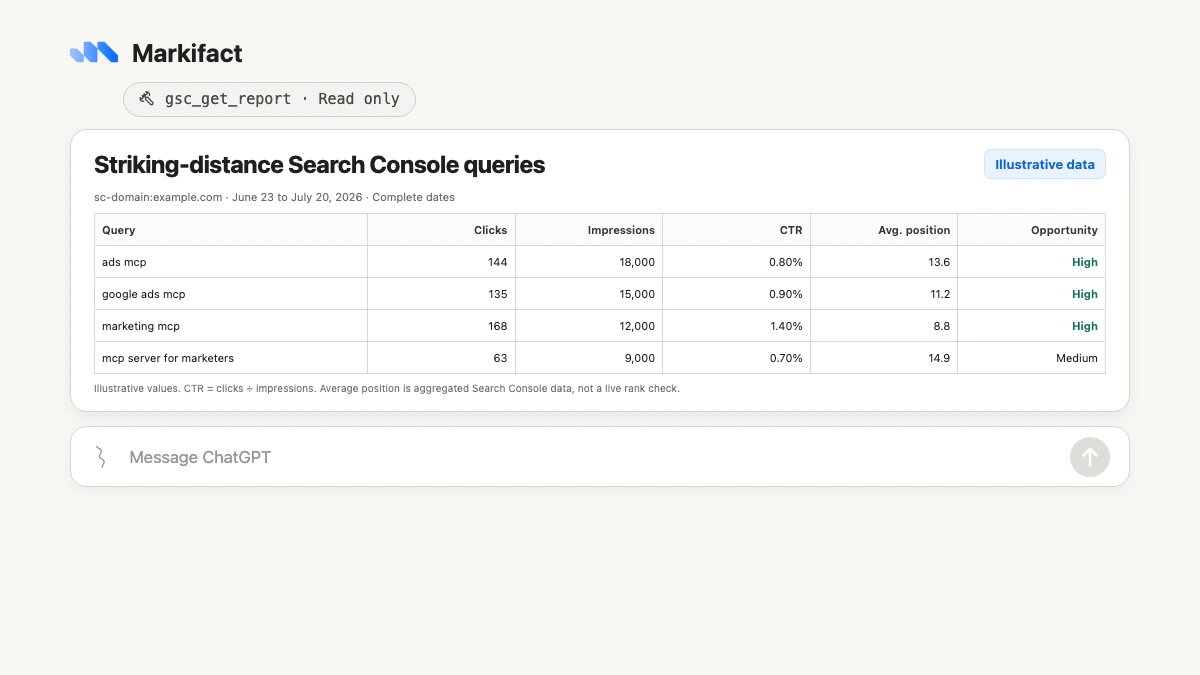Click the squiggle icon in message box
This screenshot has height=675, width=1200.
coord(100,457)
